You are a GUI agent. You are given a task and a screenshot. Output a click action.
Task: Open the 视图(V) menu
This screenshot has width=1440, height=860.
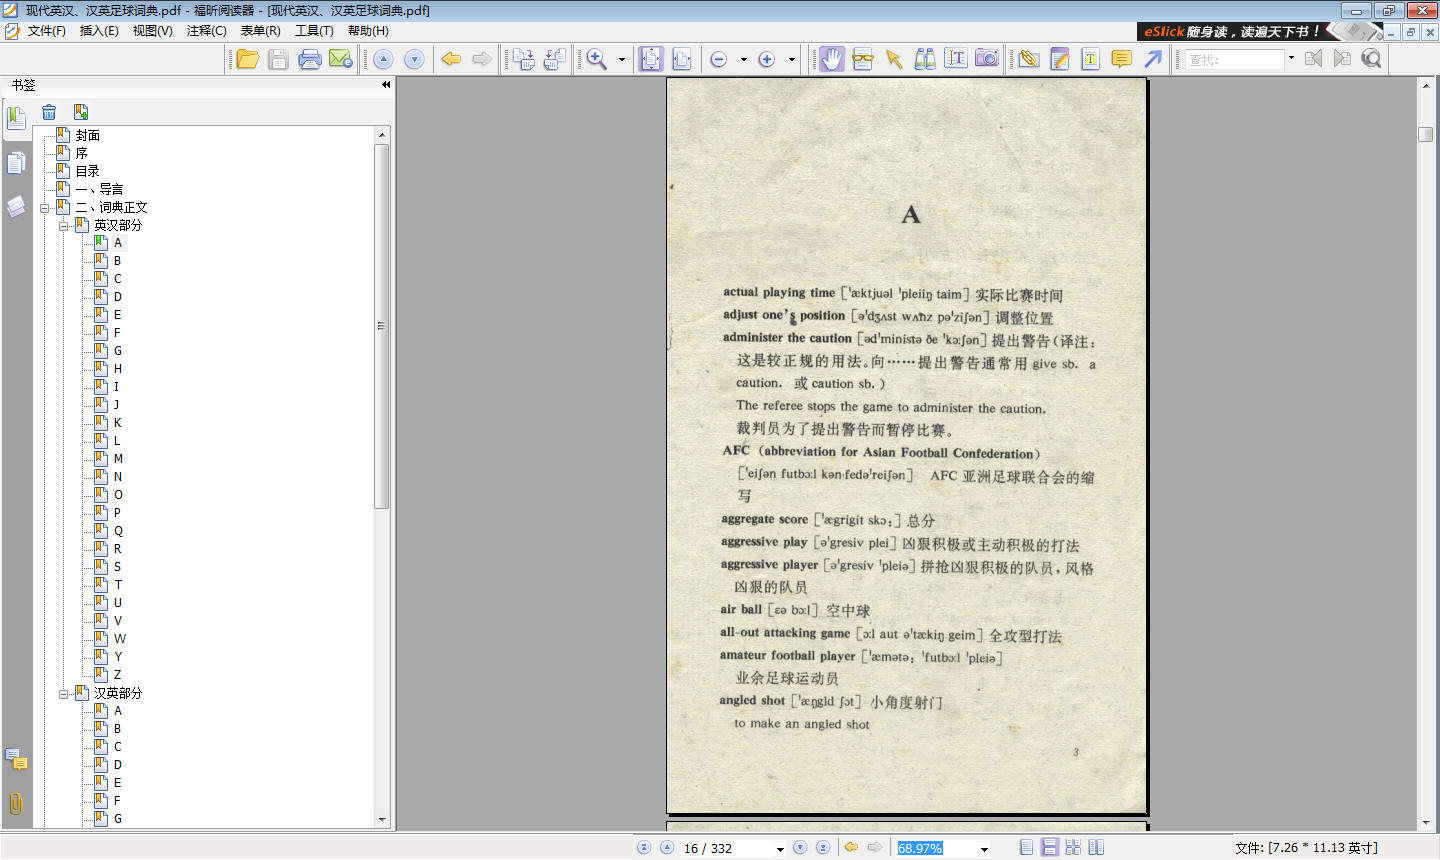click(153, 31)
